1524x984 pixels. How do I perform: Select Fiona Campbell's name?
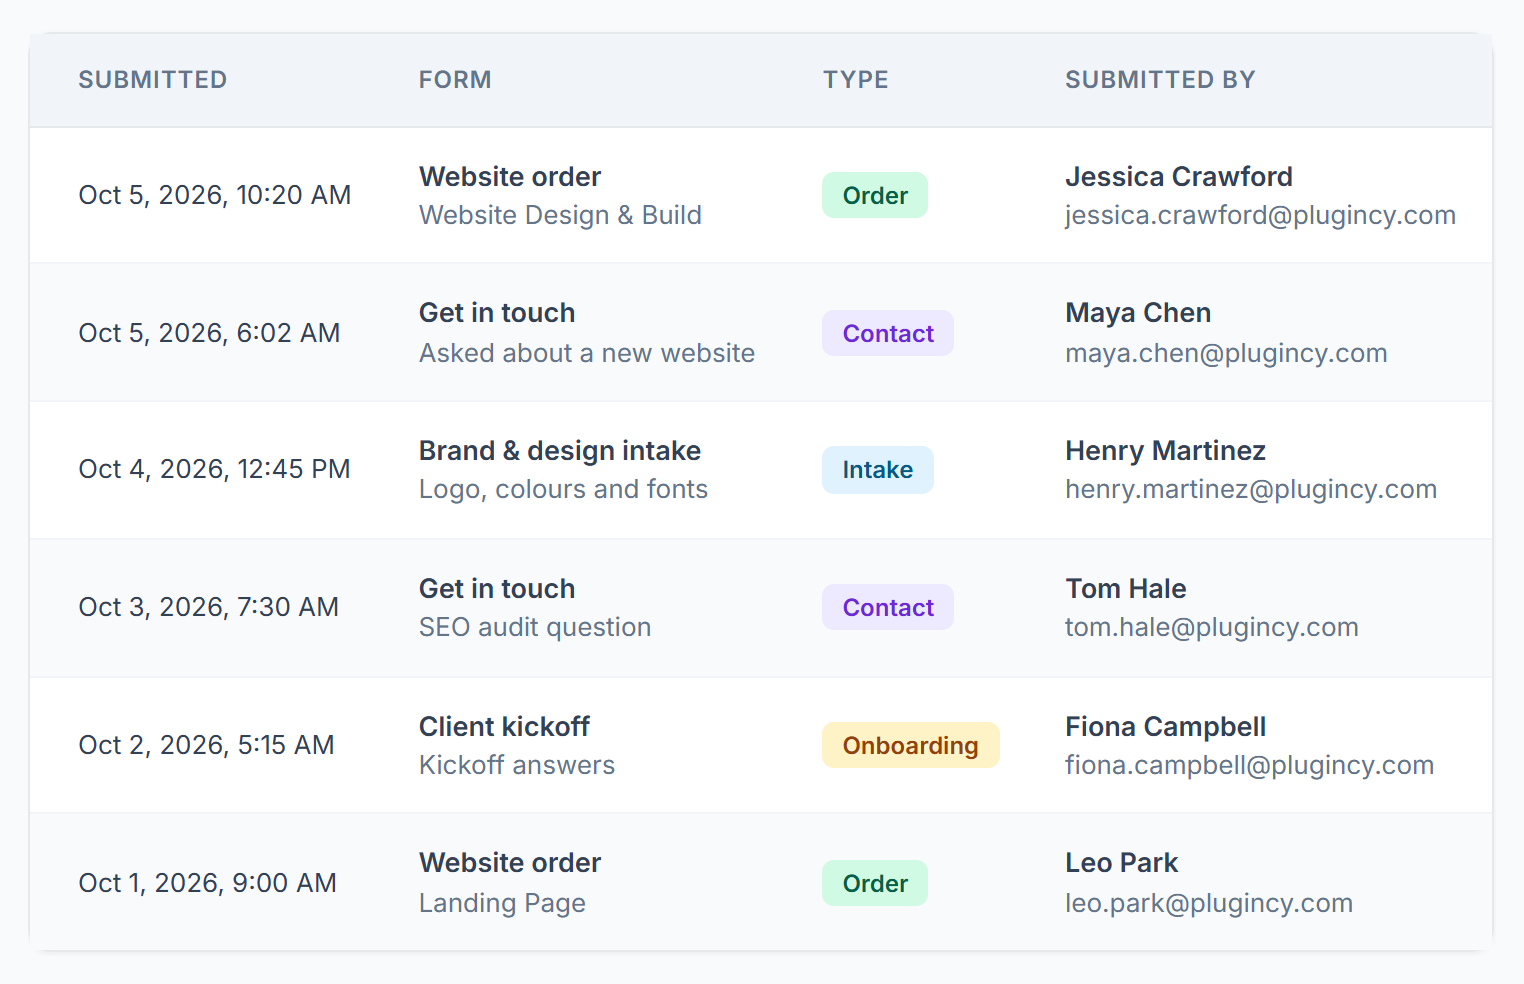tap(1166, 727)
